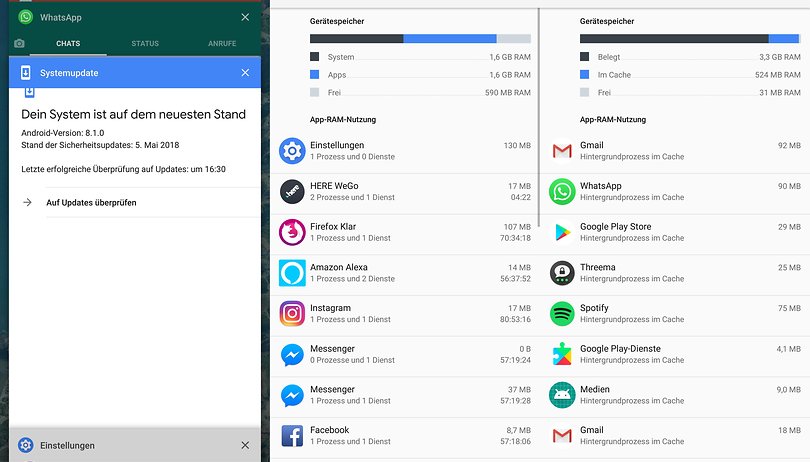Tap the Amazon Alexa icon
This screenshot has width=810, height=462.
[292, 273]
